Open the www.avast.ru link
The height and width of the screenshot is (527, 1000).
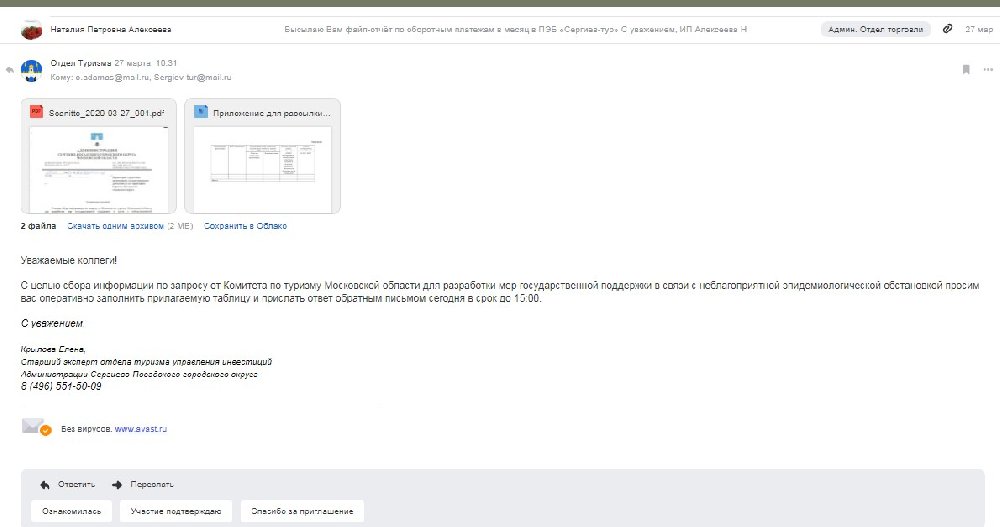point(140,428)
